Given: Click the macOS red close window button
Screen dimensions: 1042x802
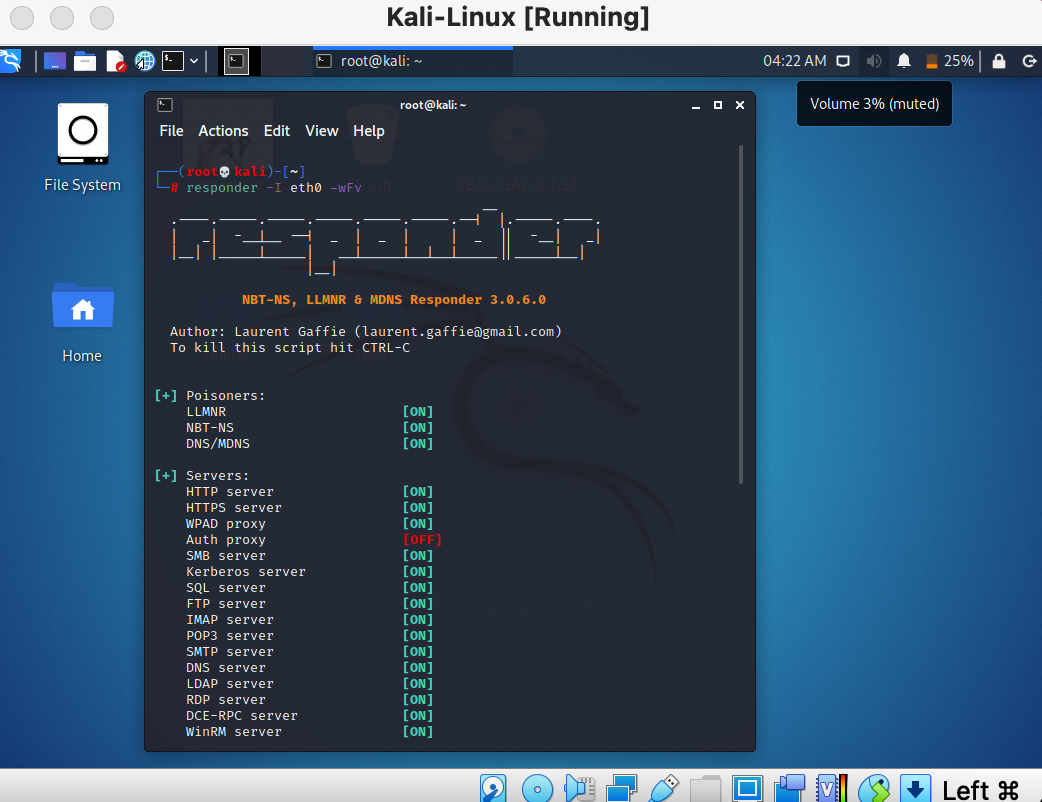Looking at the screenshot, I should coord(22,17).
